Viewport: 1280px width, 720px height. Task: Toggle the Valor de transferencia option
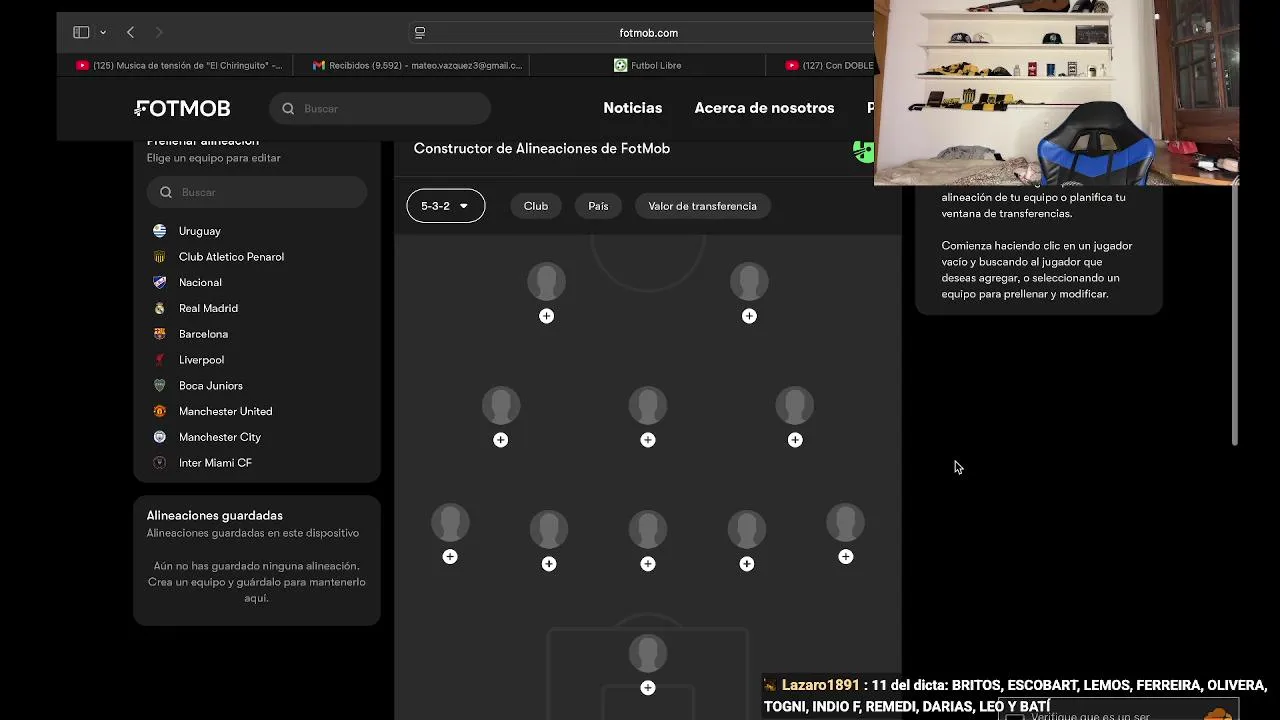click(x=702, y=206)
